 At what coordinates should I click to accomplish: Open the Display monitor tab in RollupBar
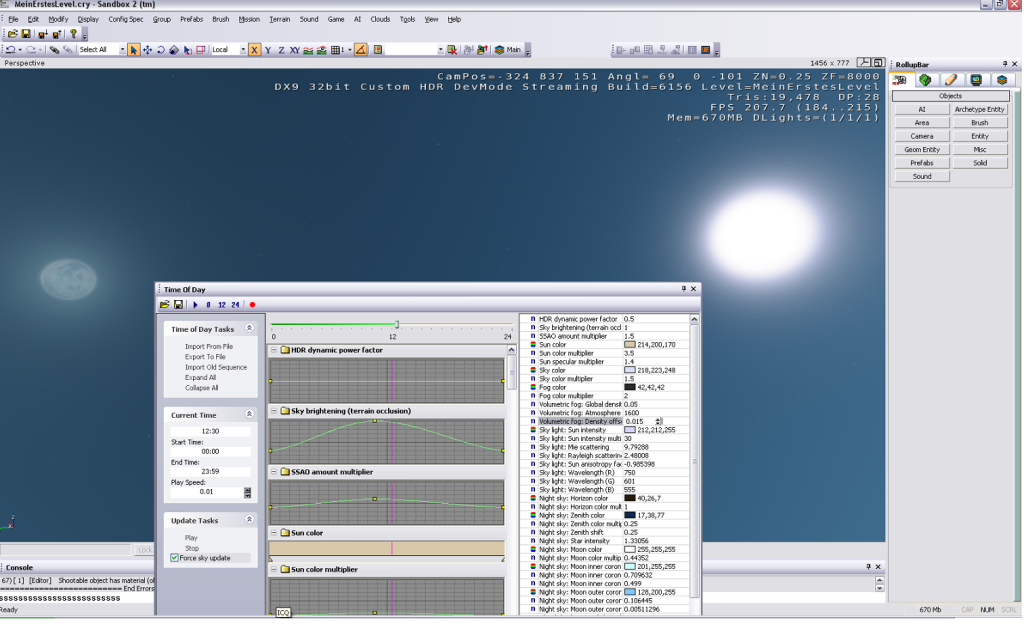(x=976, y=80)
